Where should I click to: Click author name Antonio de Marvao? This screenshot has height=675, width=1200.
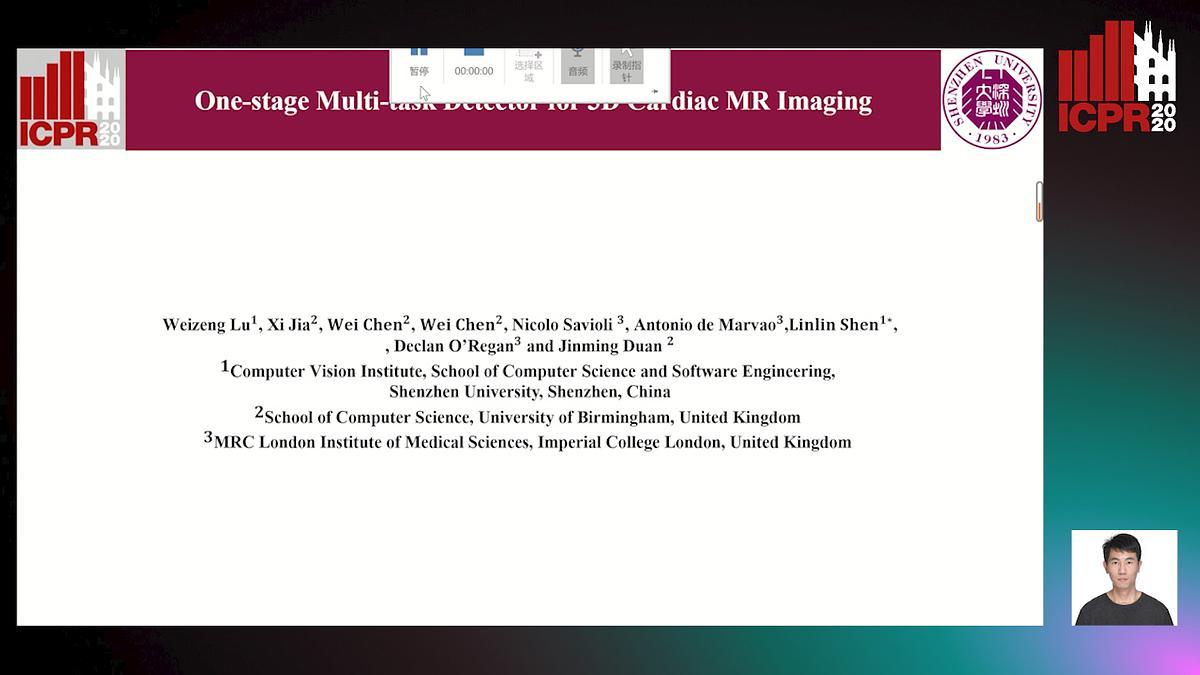pyautogui.click(x=705, y=324)
